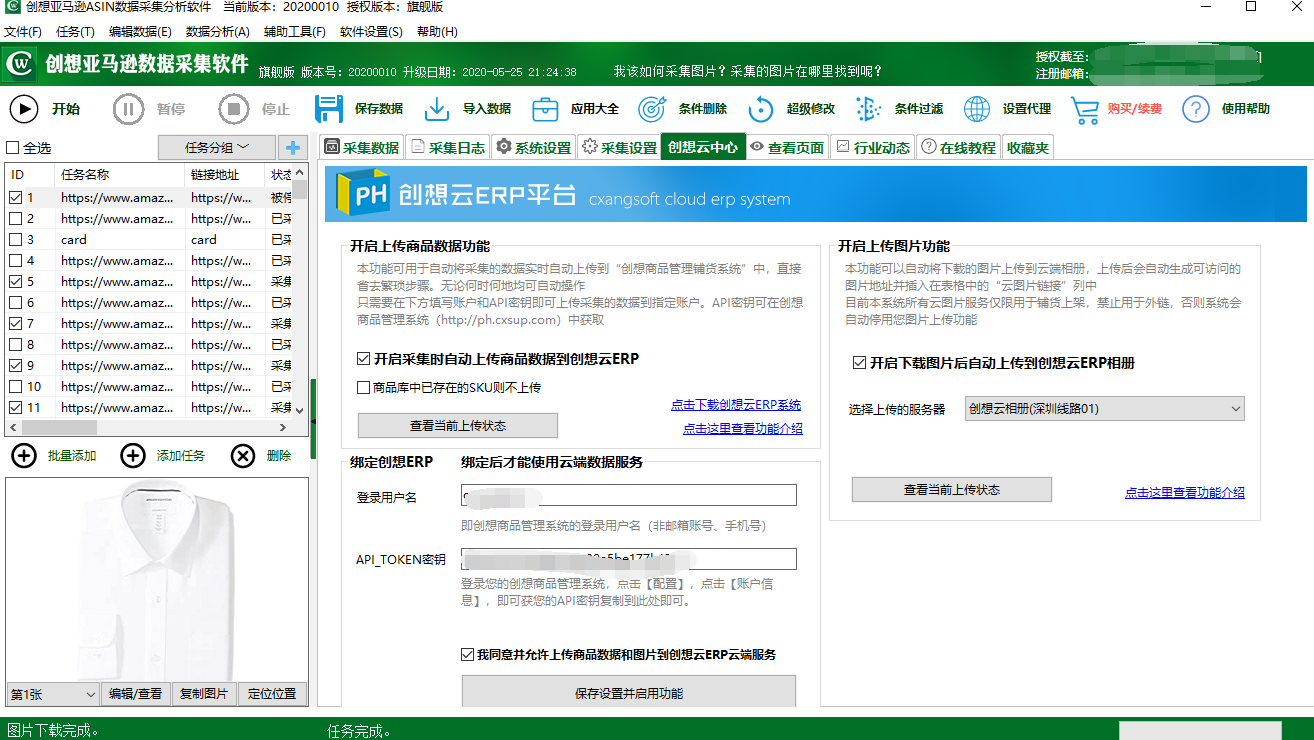Click the 定位位置 button
The height and width of the screenshot is (740, 1314).
[x=272, y=694]
